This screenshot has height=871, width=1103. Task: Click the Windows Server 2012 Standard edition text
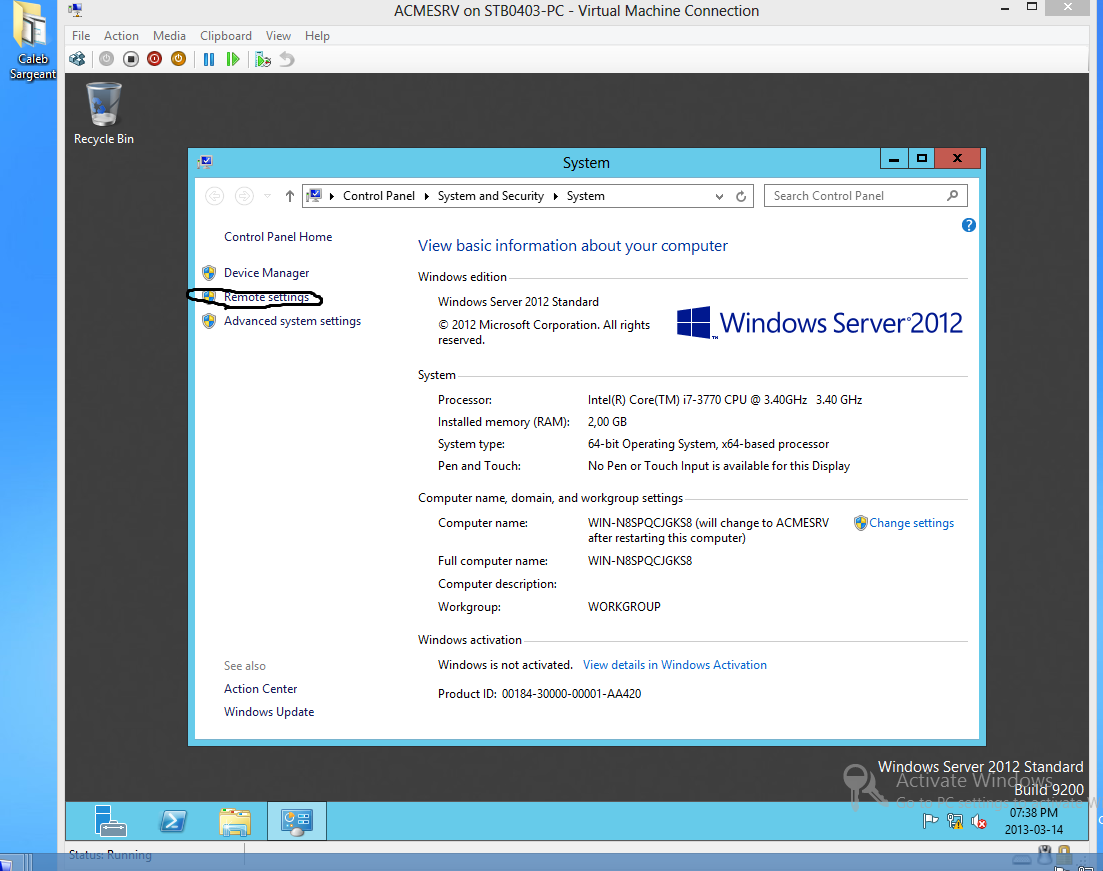point(518,302)
